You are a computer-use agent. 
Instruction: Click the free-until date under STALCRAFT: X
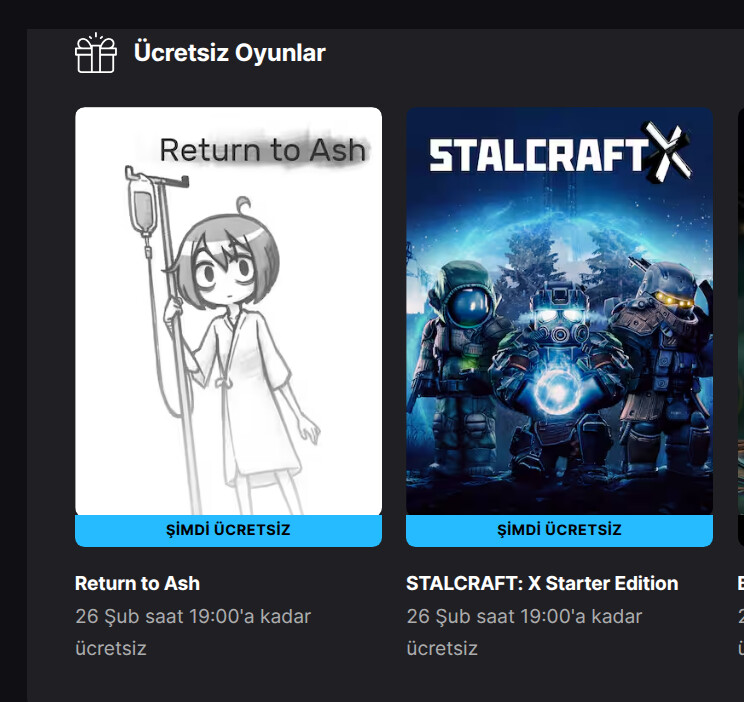point(524,632)
